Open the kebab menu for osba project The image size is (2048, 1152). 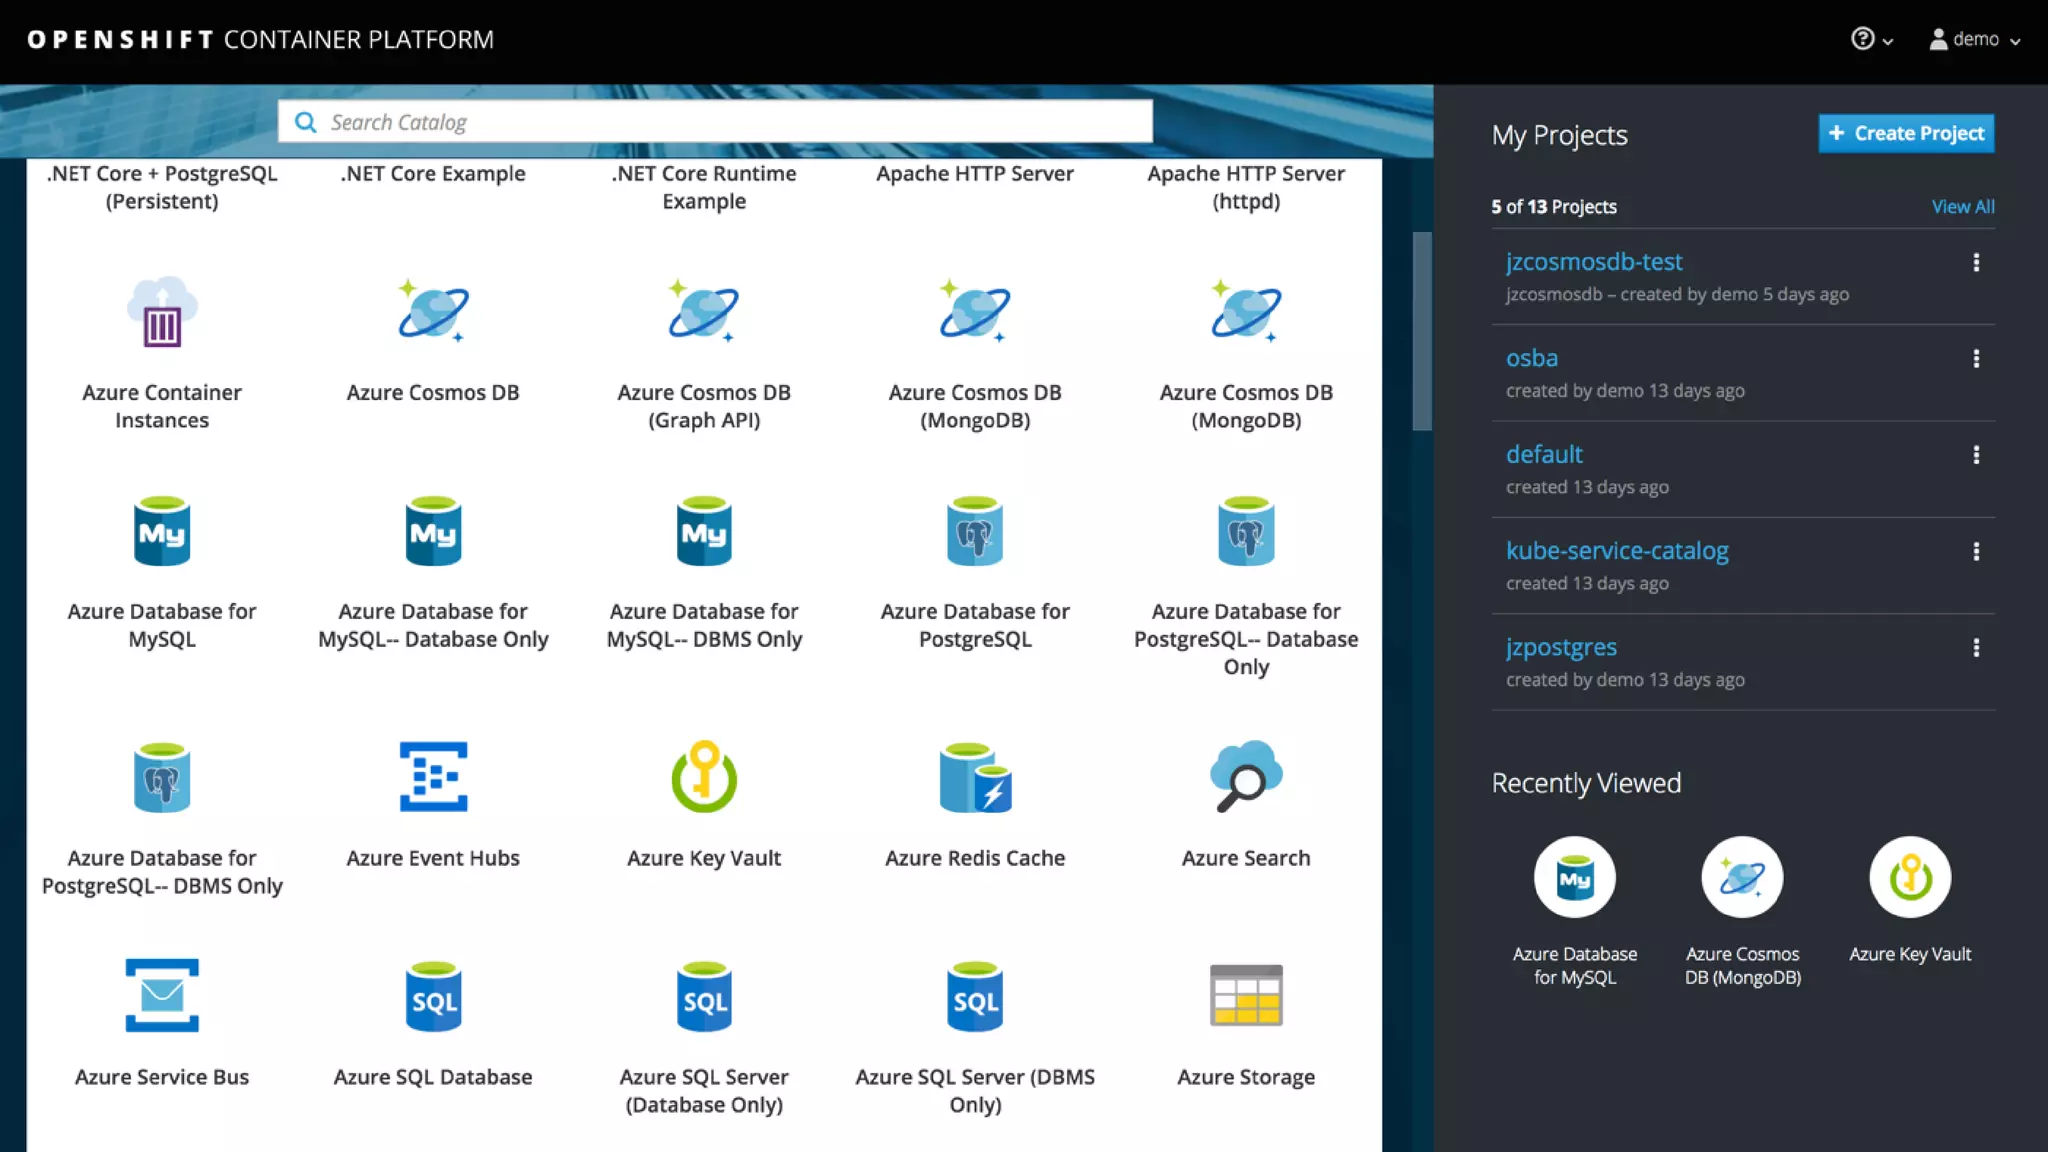[x=1976, y=359]
